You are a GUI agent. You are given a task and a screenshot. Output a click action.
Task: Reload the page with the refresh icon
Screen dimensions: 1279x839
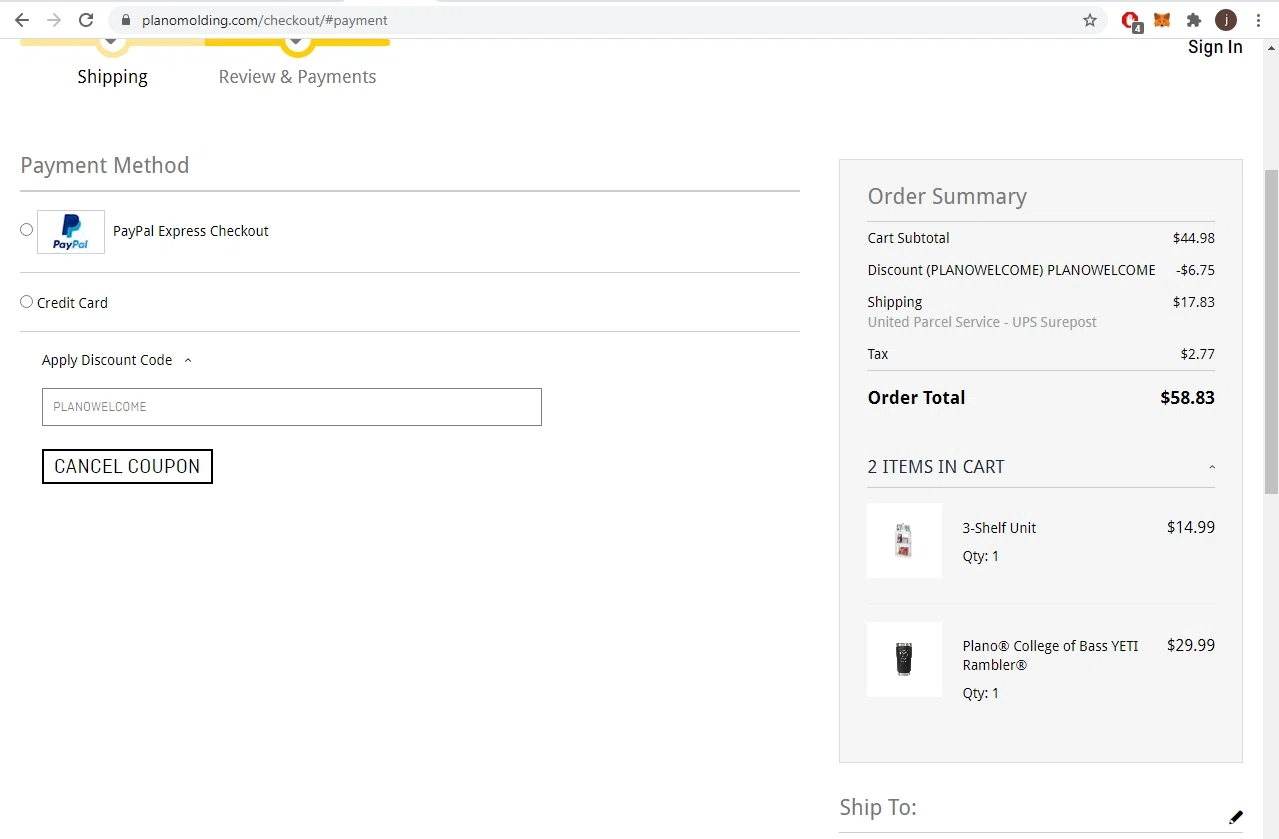[86, 20]
